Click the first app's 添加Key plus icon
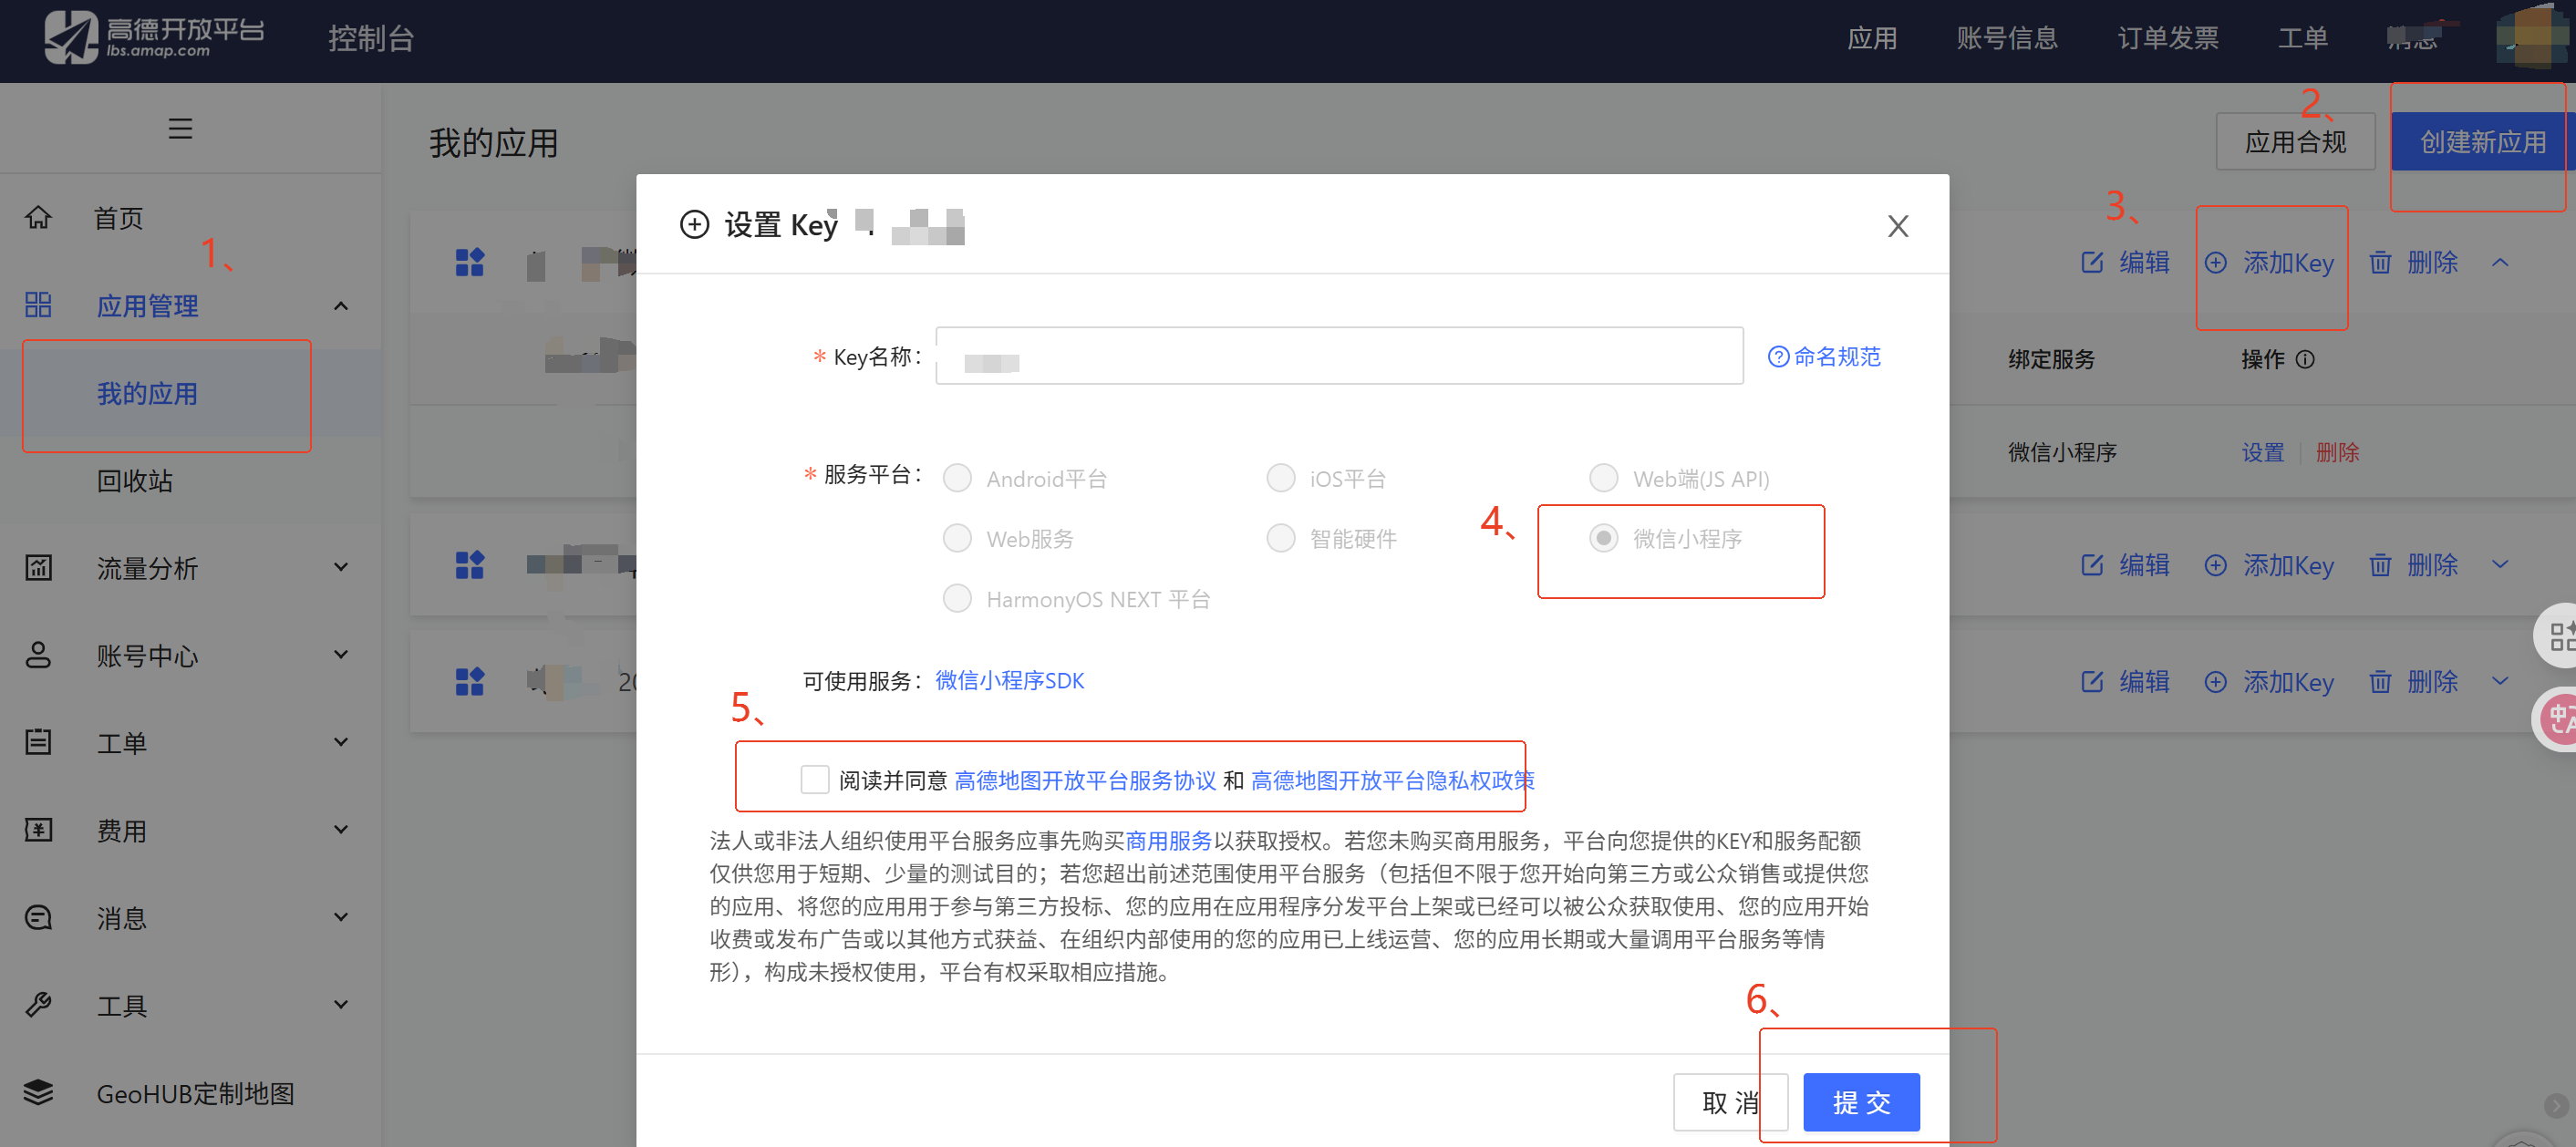Viewport: 2576px width, 1147px height. pos(2215,262)
